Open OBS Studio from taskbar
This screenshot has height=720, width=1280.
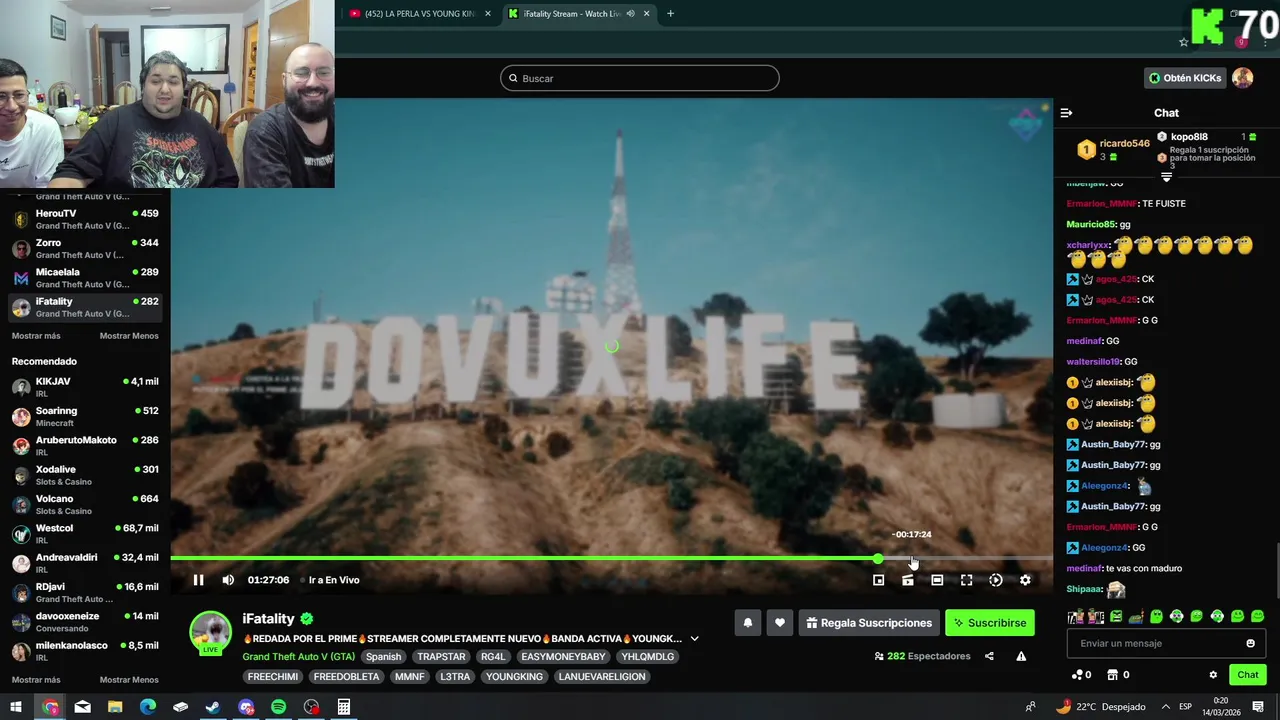point(311,707)
